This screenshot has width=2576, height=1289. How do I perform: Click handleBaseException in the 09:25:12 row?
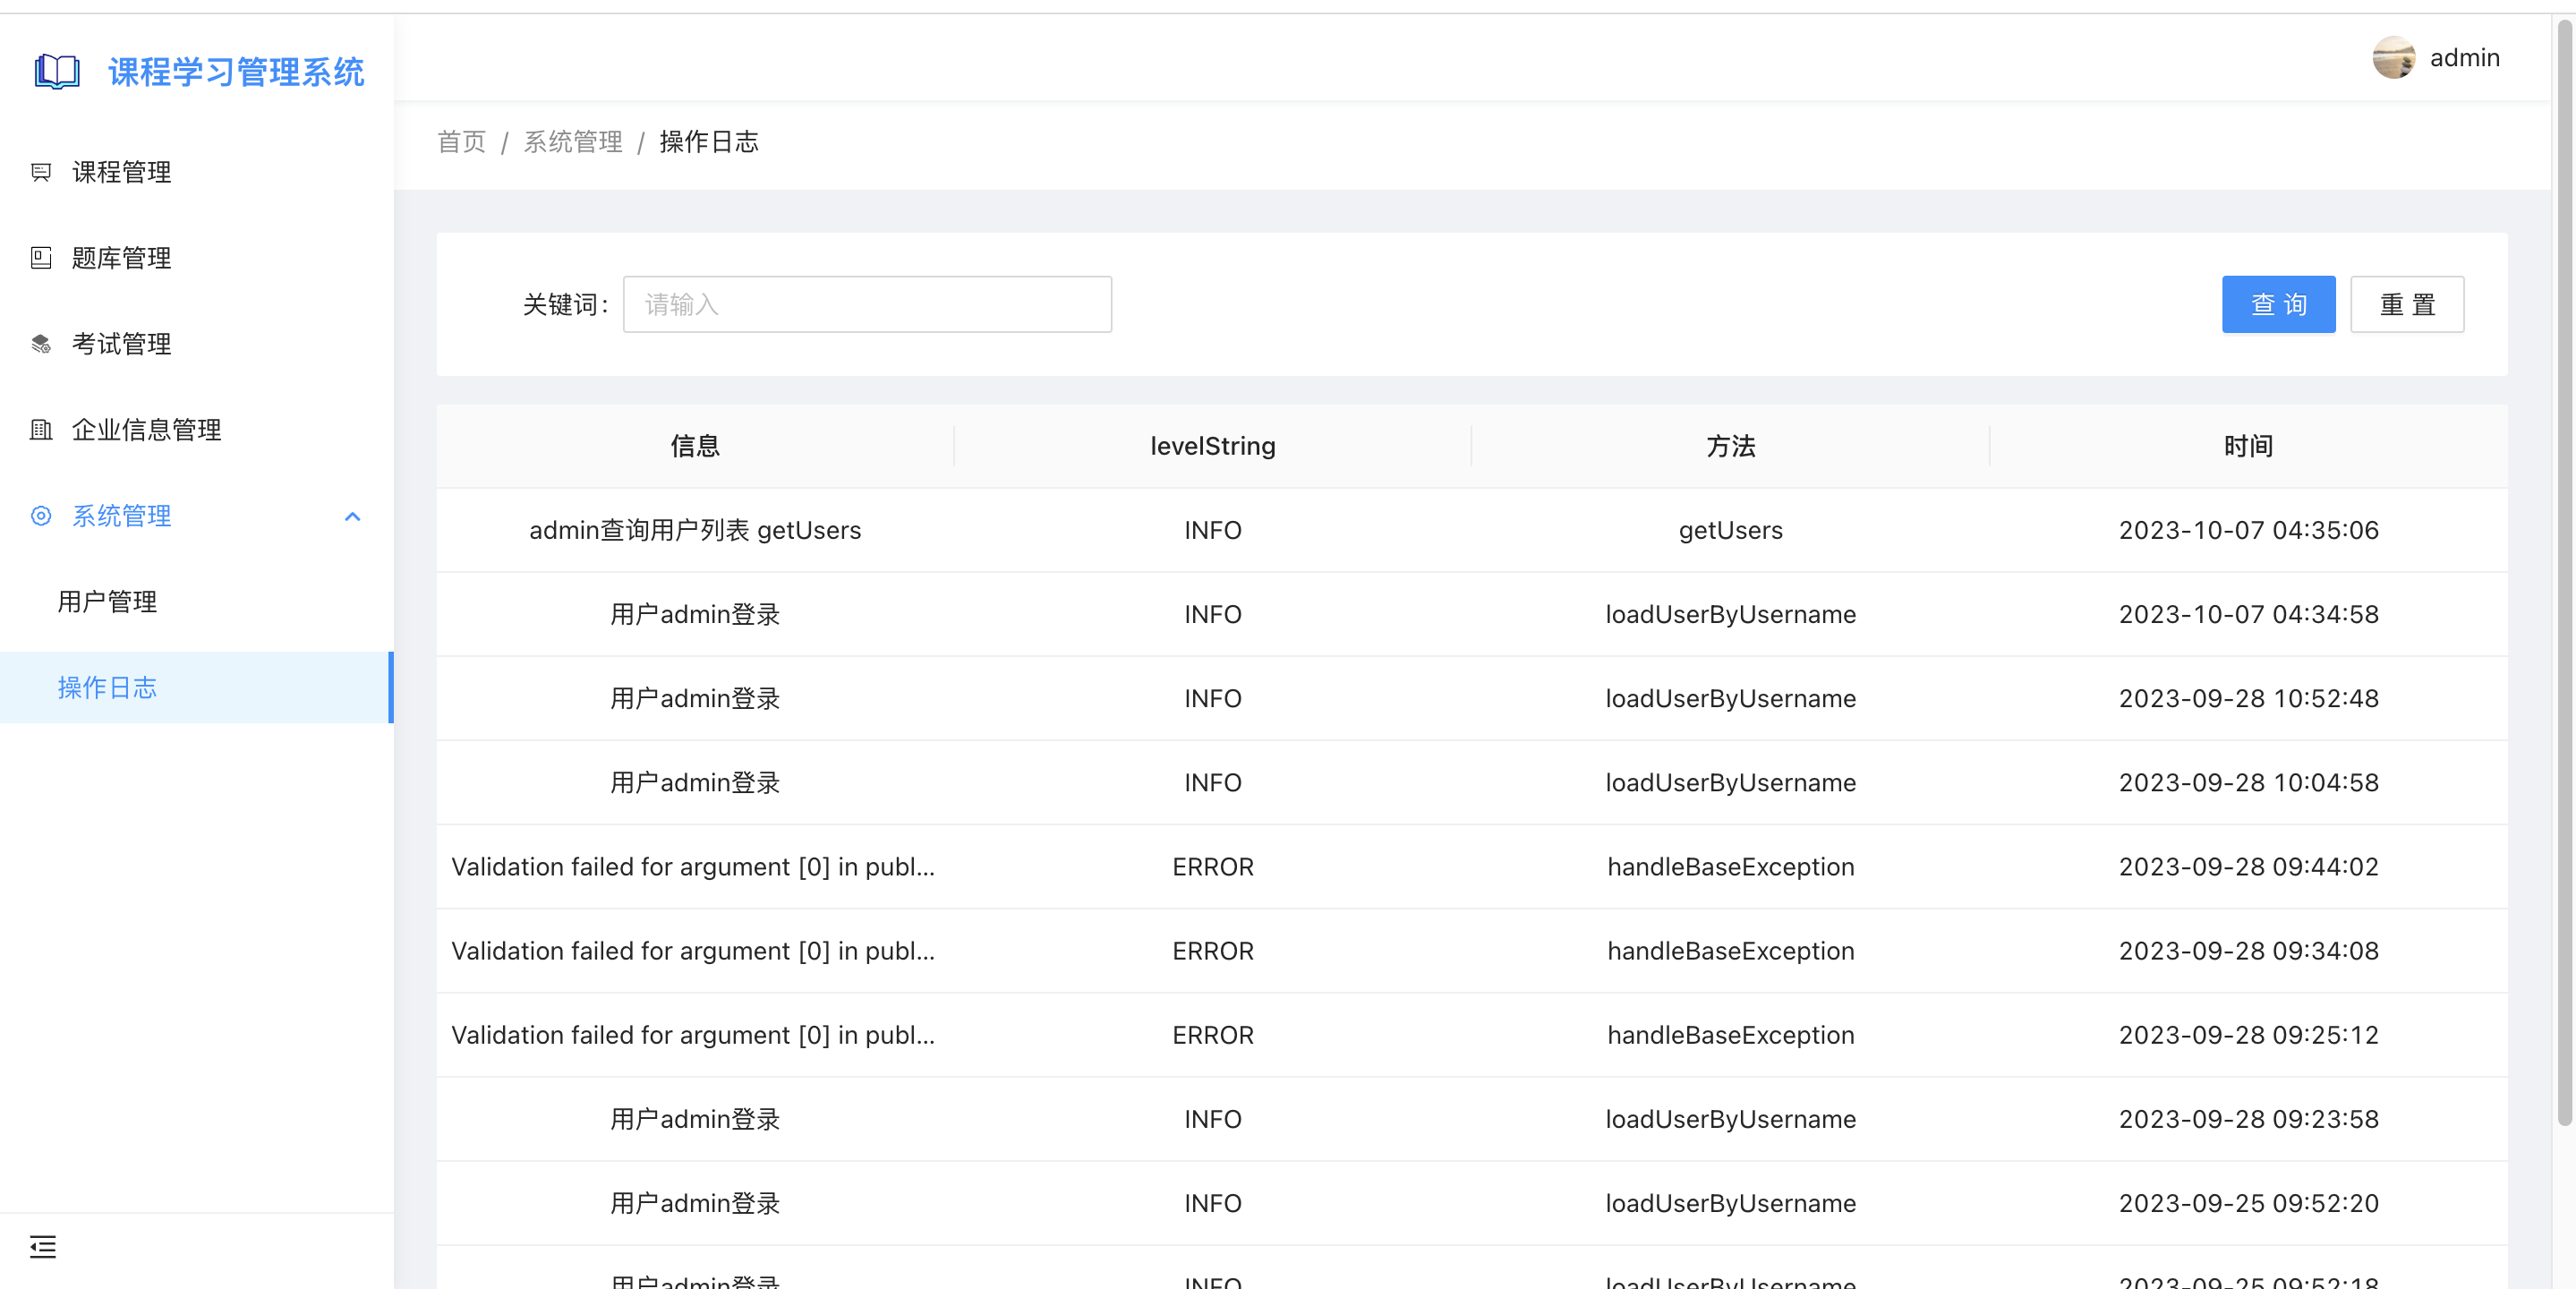pyautogui.click(x=1730, y=1035)
